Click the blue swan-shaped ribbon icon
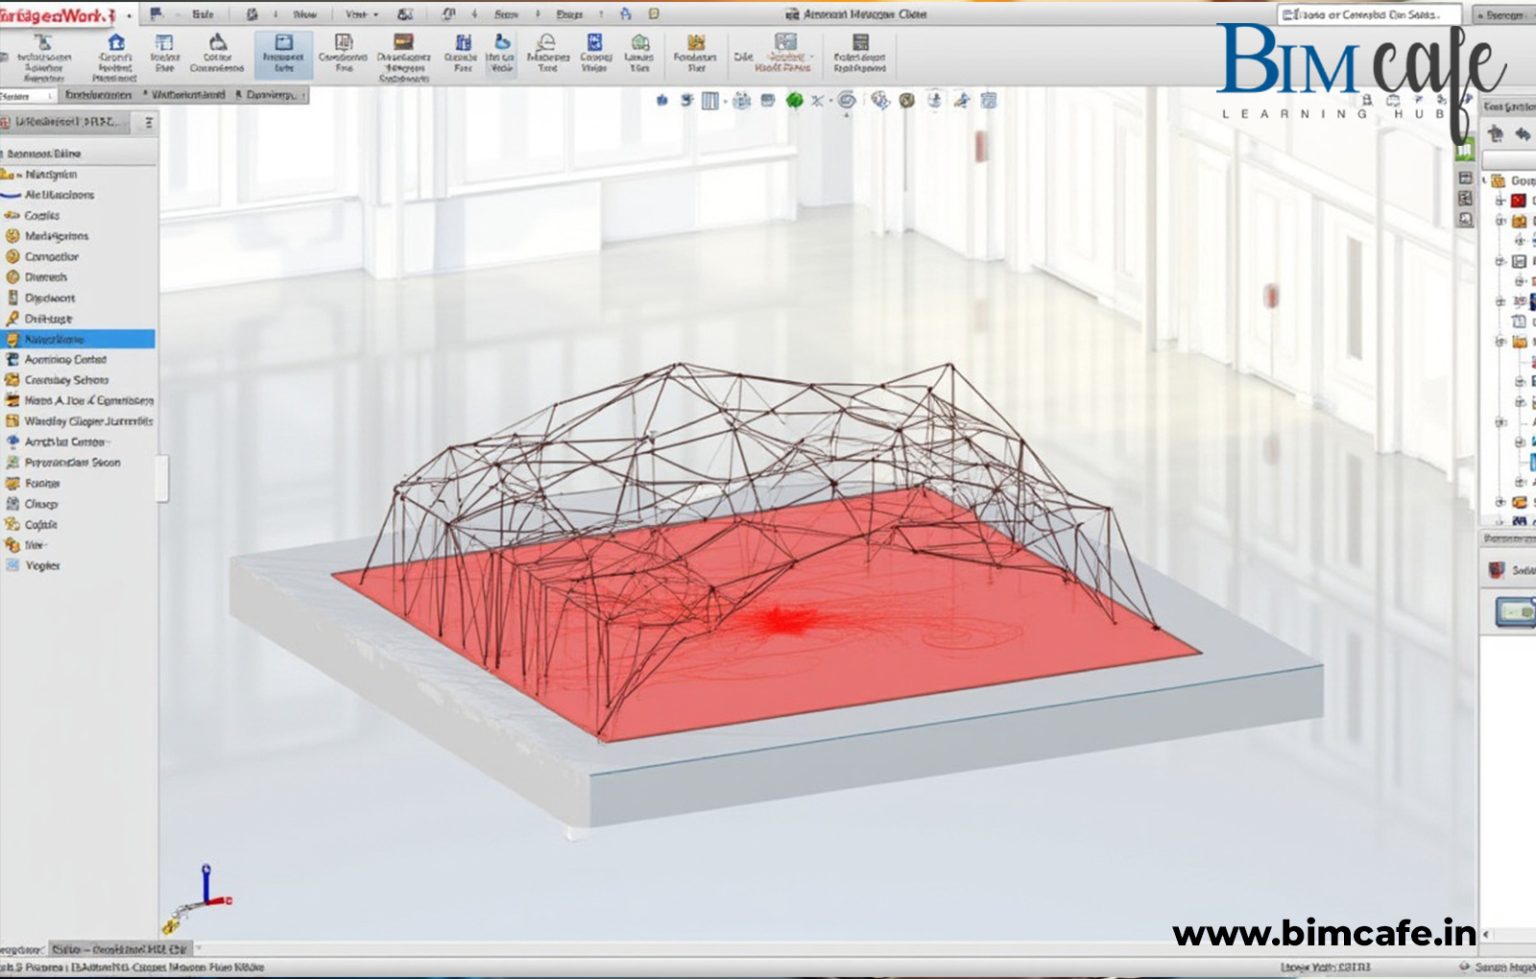Image resolution: width=1536 pixels, height=979 pixels. pos(502,42)
